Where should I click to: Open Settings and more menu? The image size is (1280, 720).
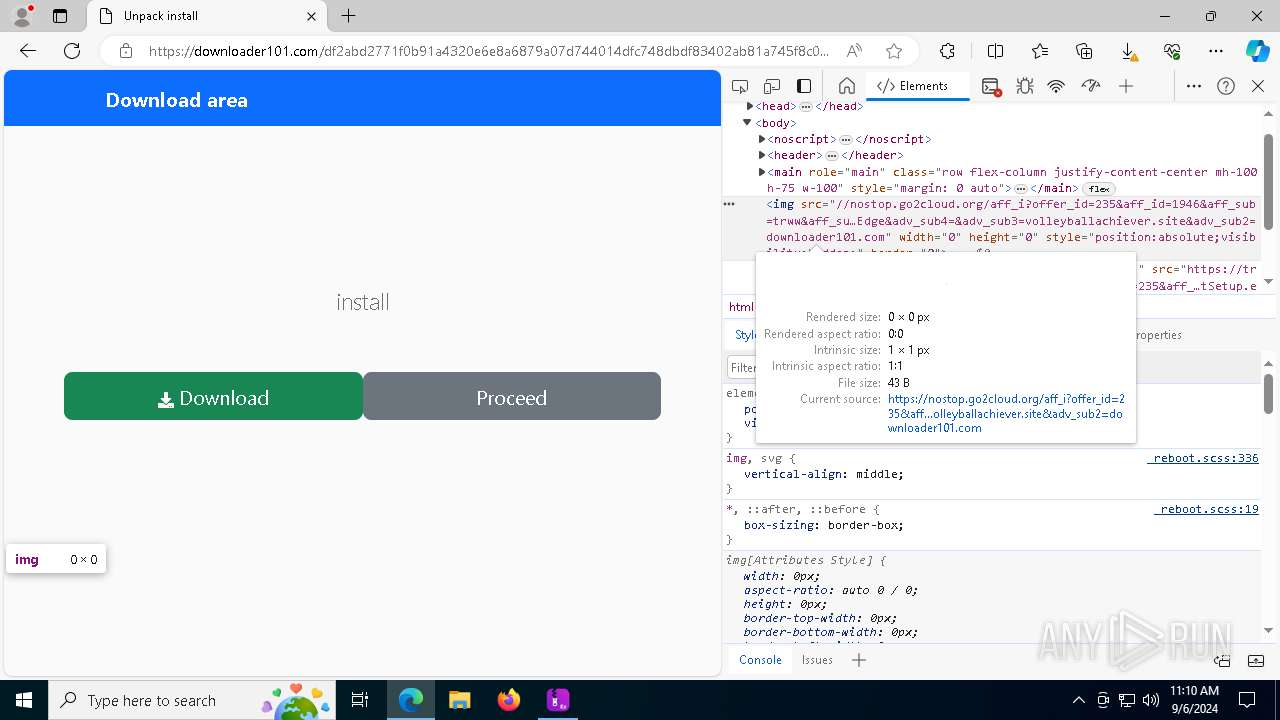tap(1216, 51)
